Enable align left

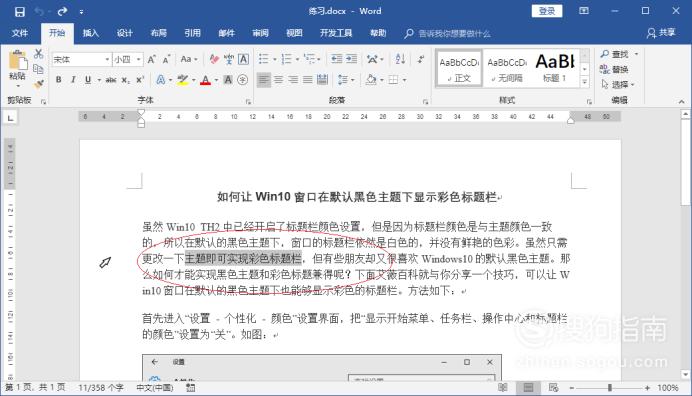click(263, 80)
